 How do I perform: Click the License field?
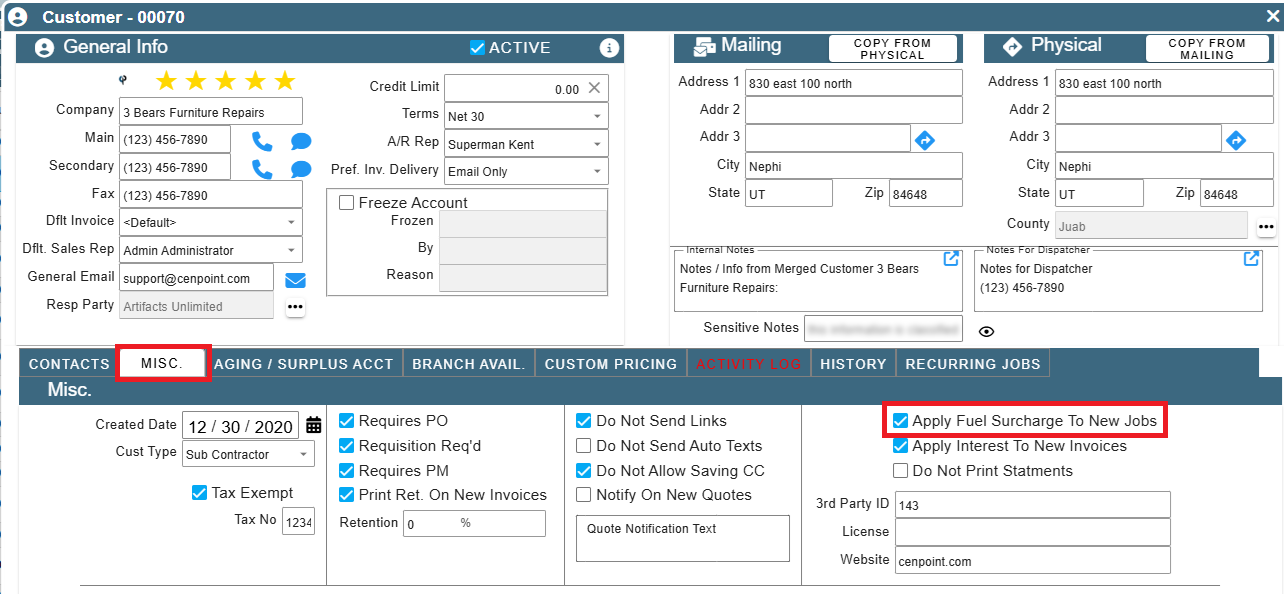click(x=1033, y=532)
